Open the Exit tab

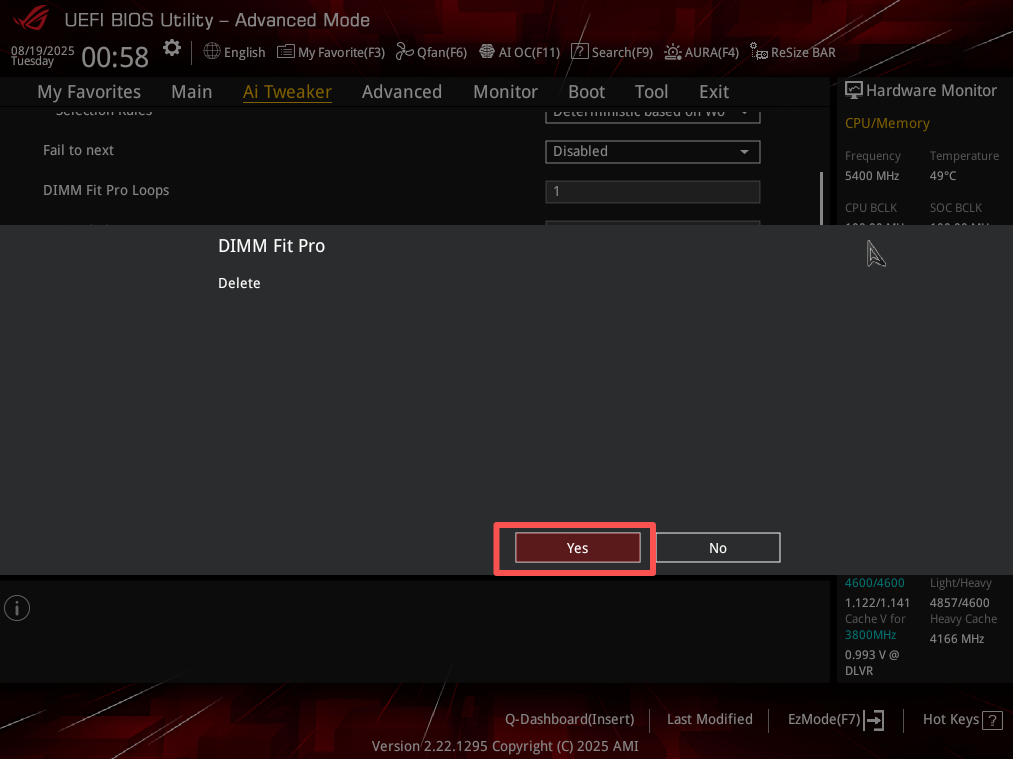[x=714, y=92]
